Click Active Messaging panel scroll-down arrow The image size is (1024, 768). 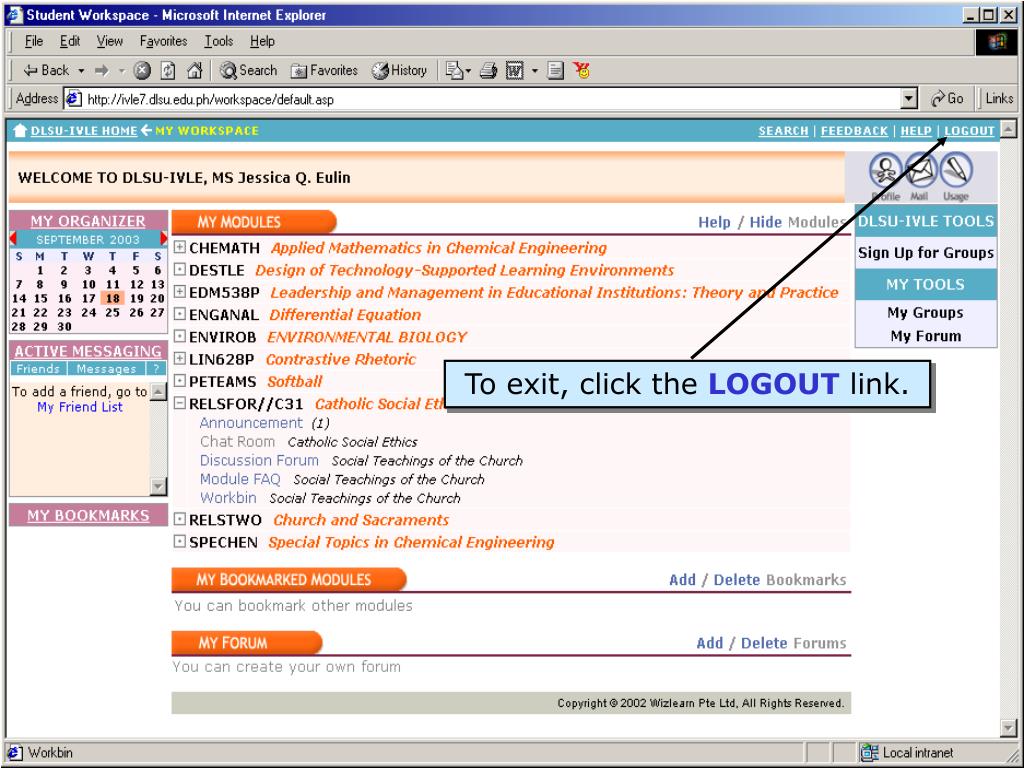tap(159, 486)
